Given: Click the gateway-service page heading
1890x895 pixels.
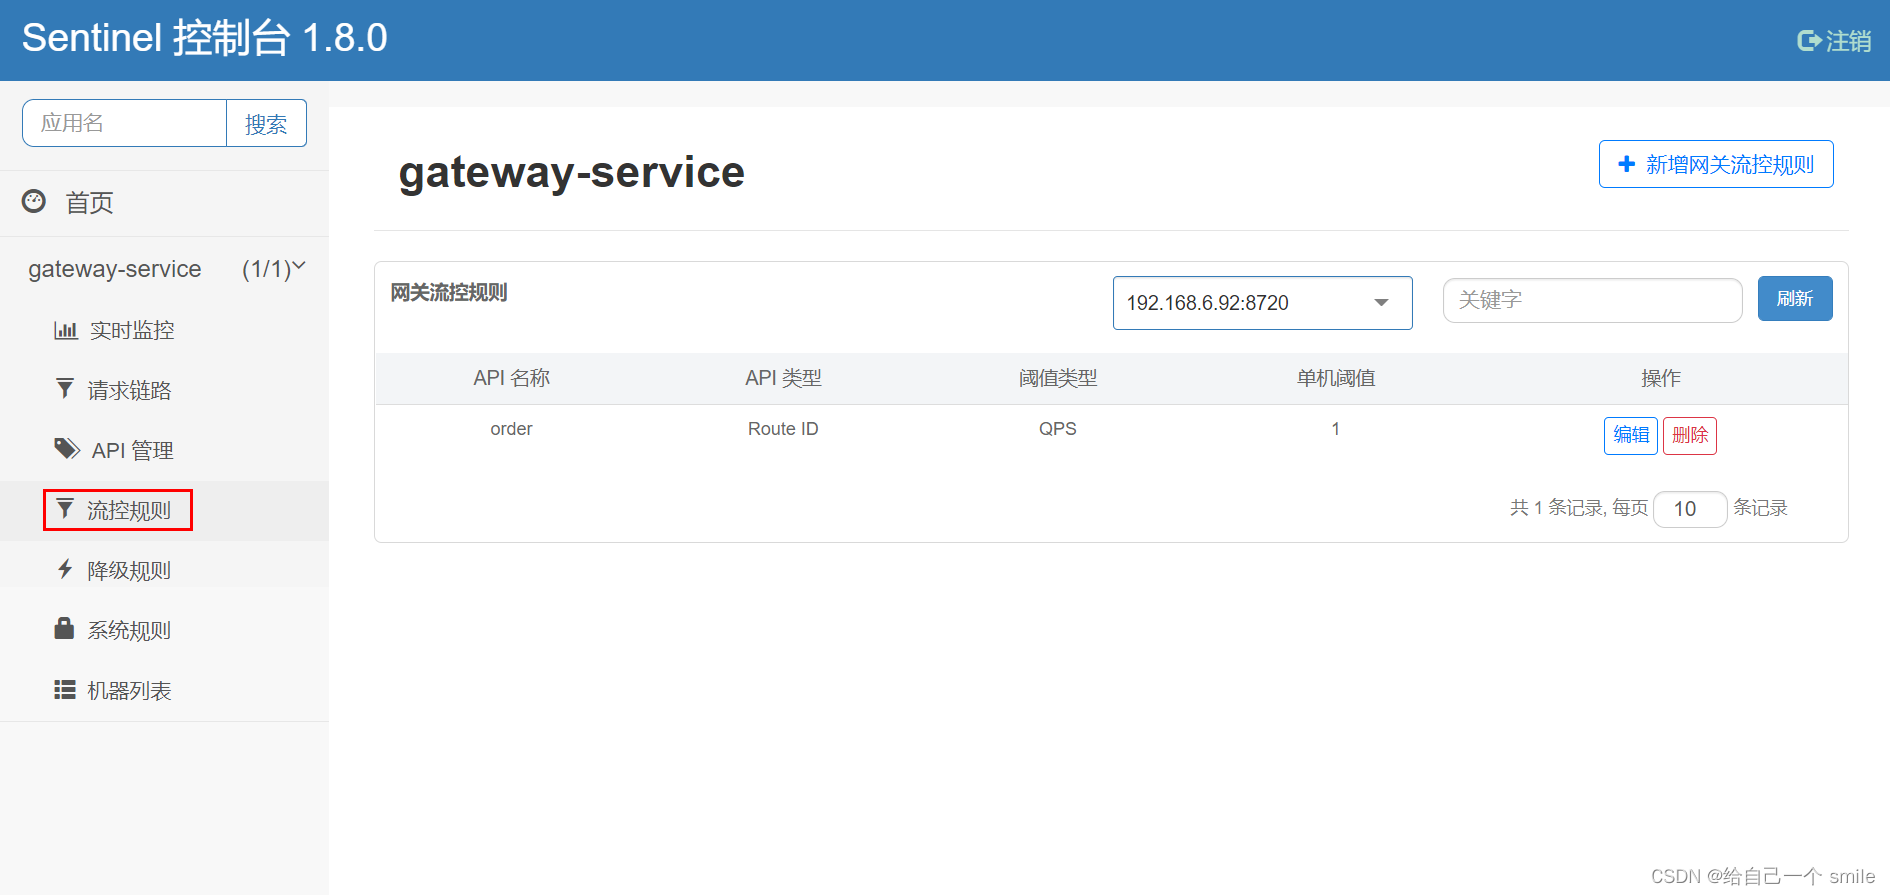Looking at the screenshot, I should tap(572, 172).
